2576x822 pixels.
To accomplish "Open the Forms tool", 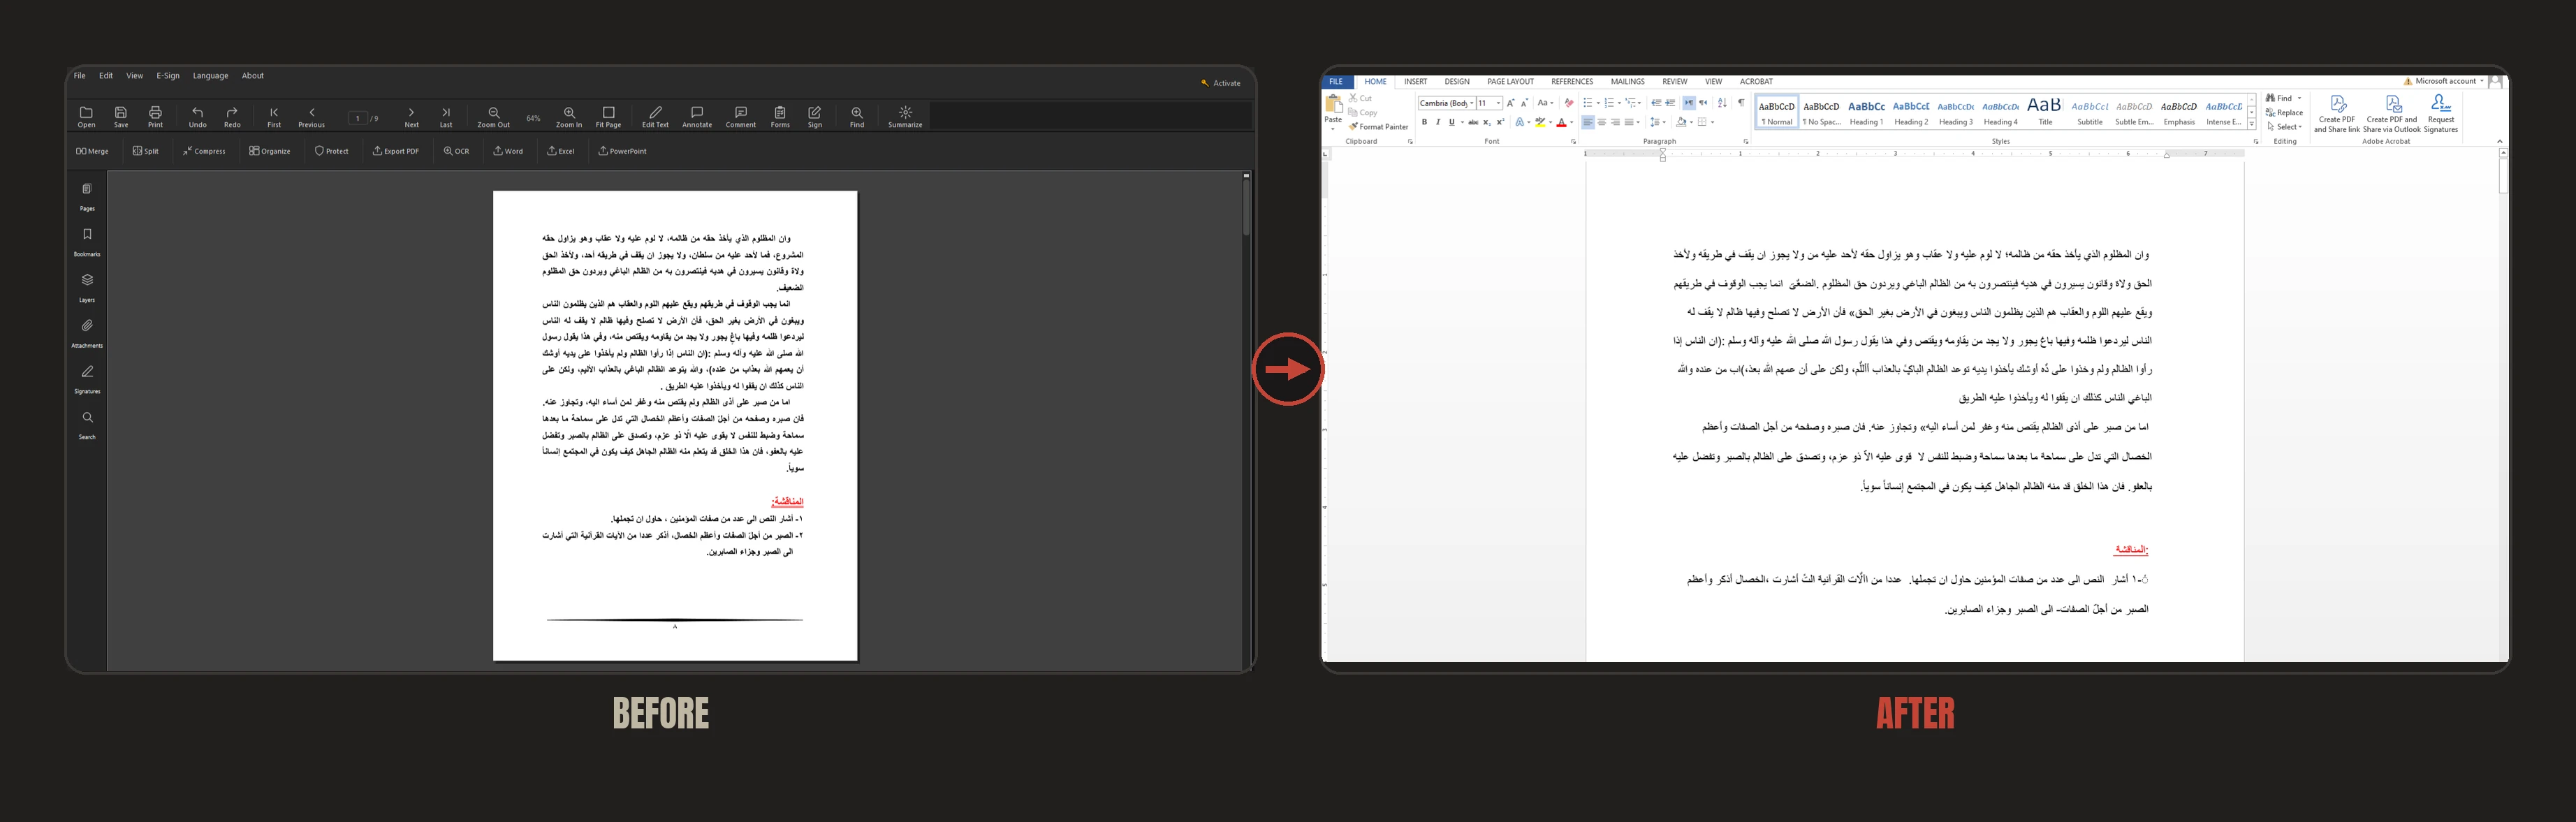I will (780, 117).
